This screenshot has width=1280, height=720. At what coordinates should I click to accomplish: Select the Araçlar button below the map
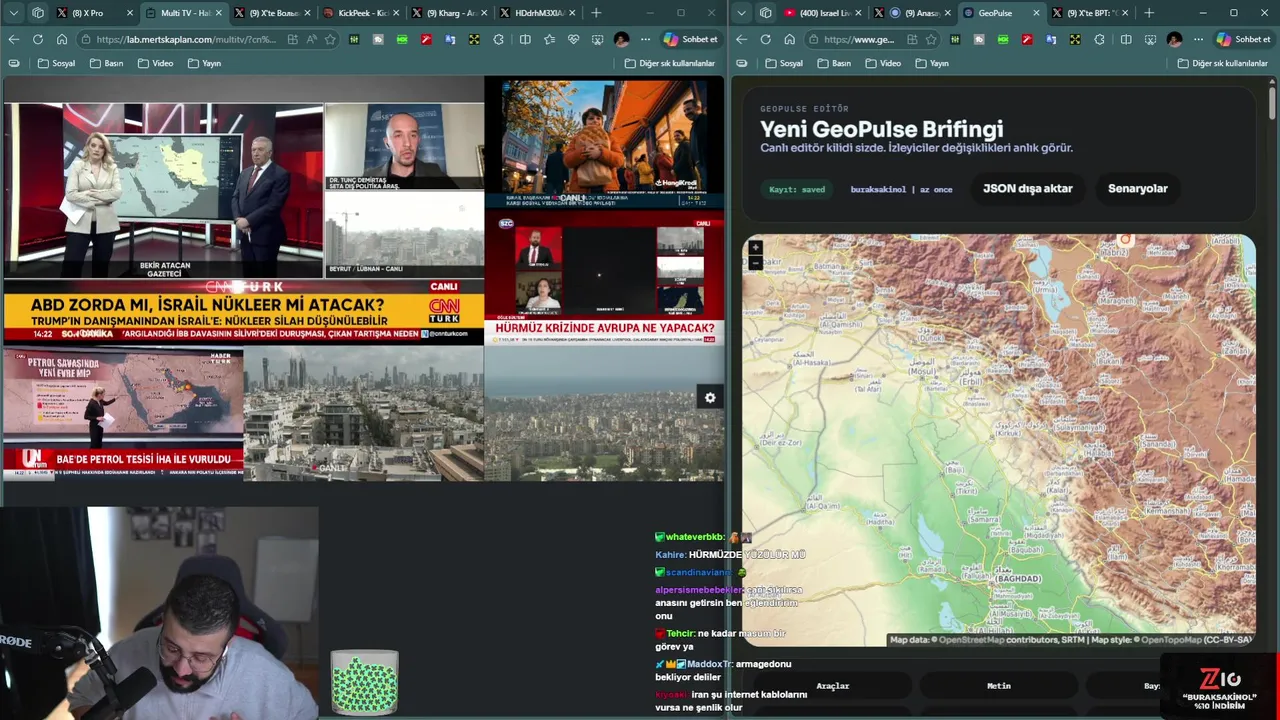point(832,686)
